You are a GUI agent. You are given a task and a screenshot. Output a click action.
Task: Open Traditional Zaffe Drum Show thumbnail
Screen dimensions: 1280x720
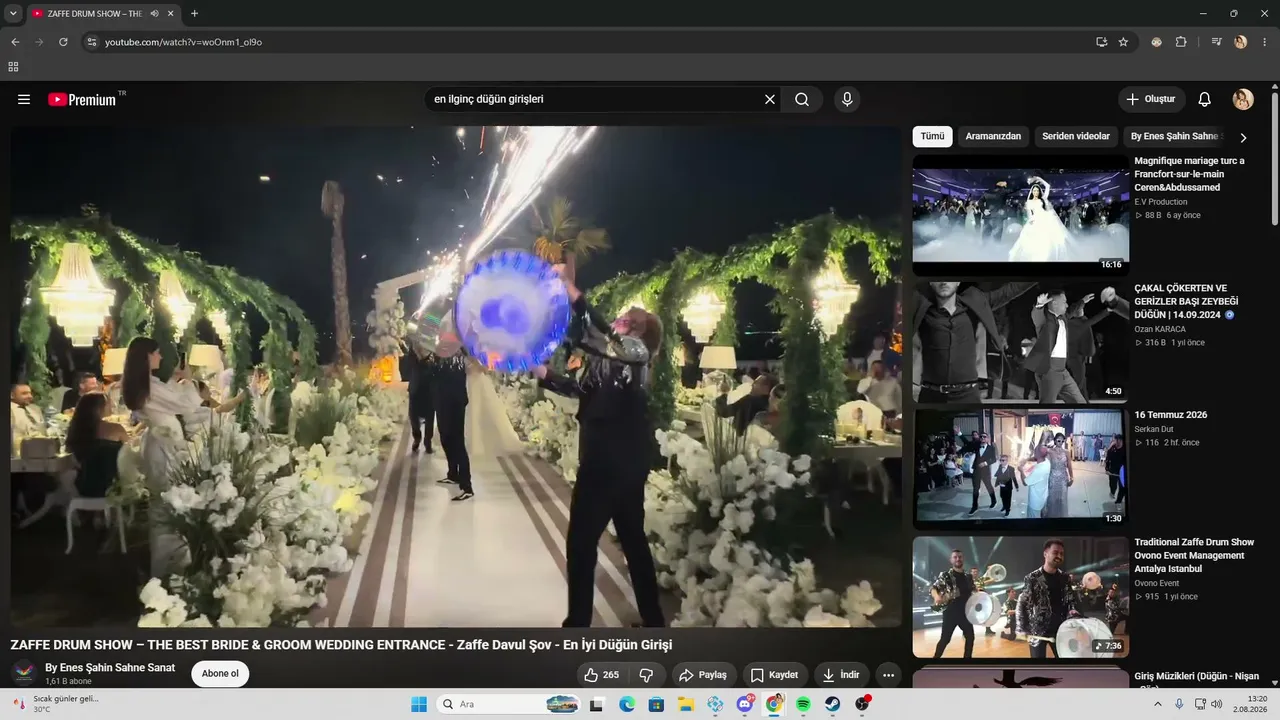tap(1021, 597)
